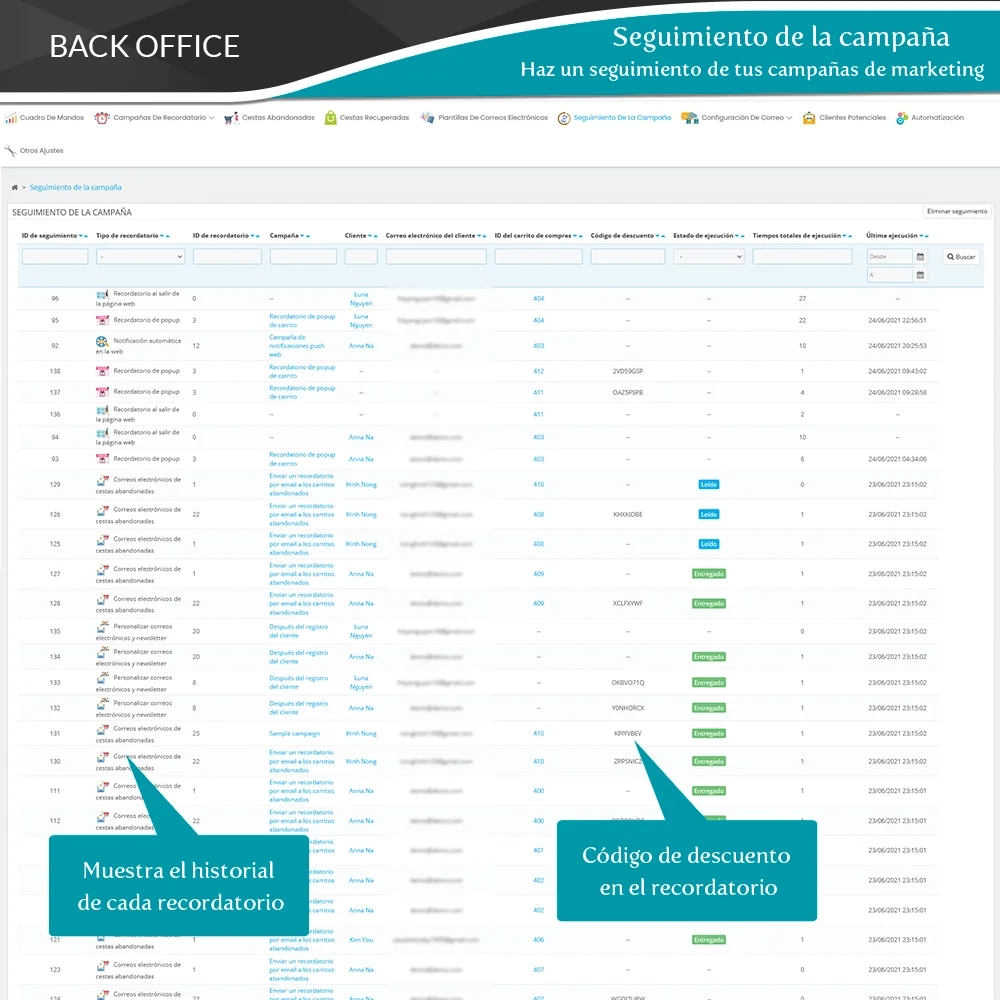Open the Tipo de recordatorio filter dropdown
Image resolution: width=1000 pixels, height=1000 pixels.
tap(141, 256)
